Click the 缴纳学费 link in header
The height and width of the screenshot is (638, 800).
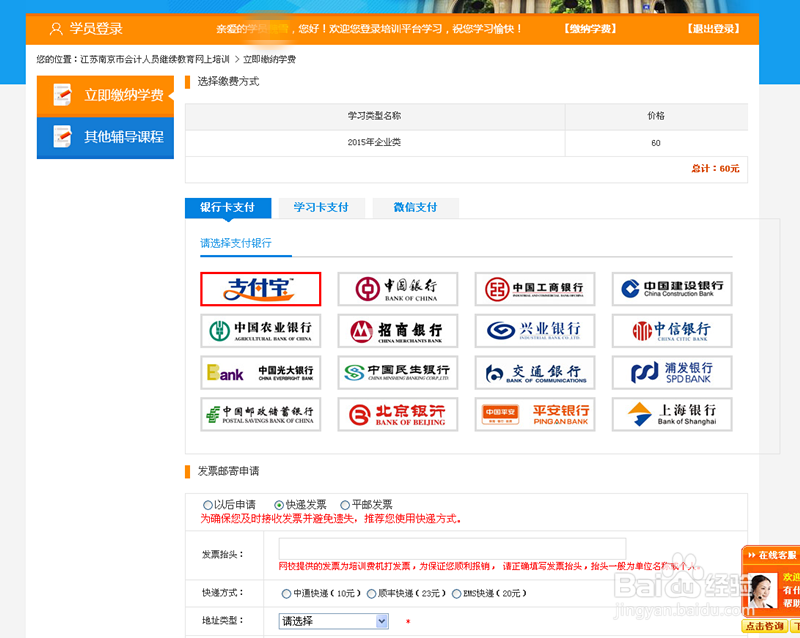click(x=590, y=29)
